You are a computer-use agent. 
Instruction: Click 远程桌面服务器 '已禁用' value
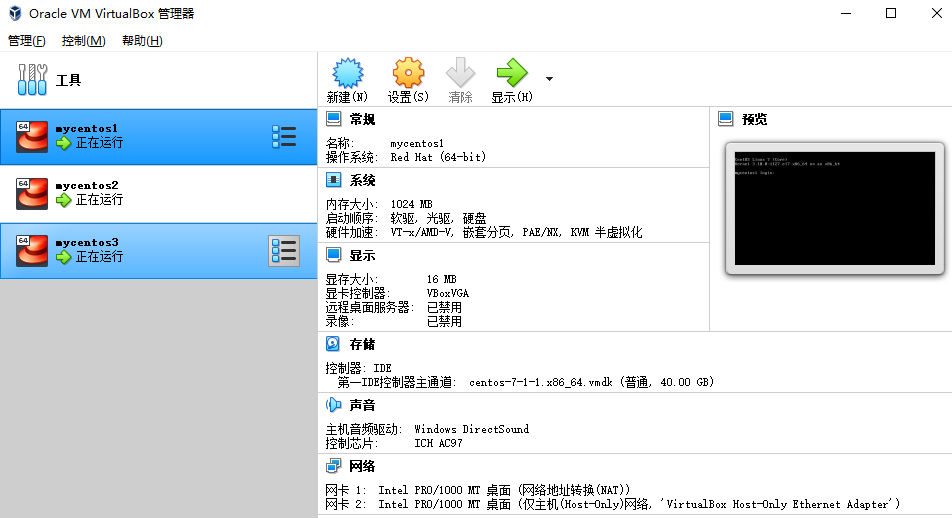tap(444, 307)
